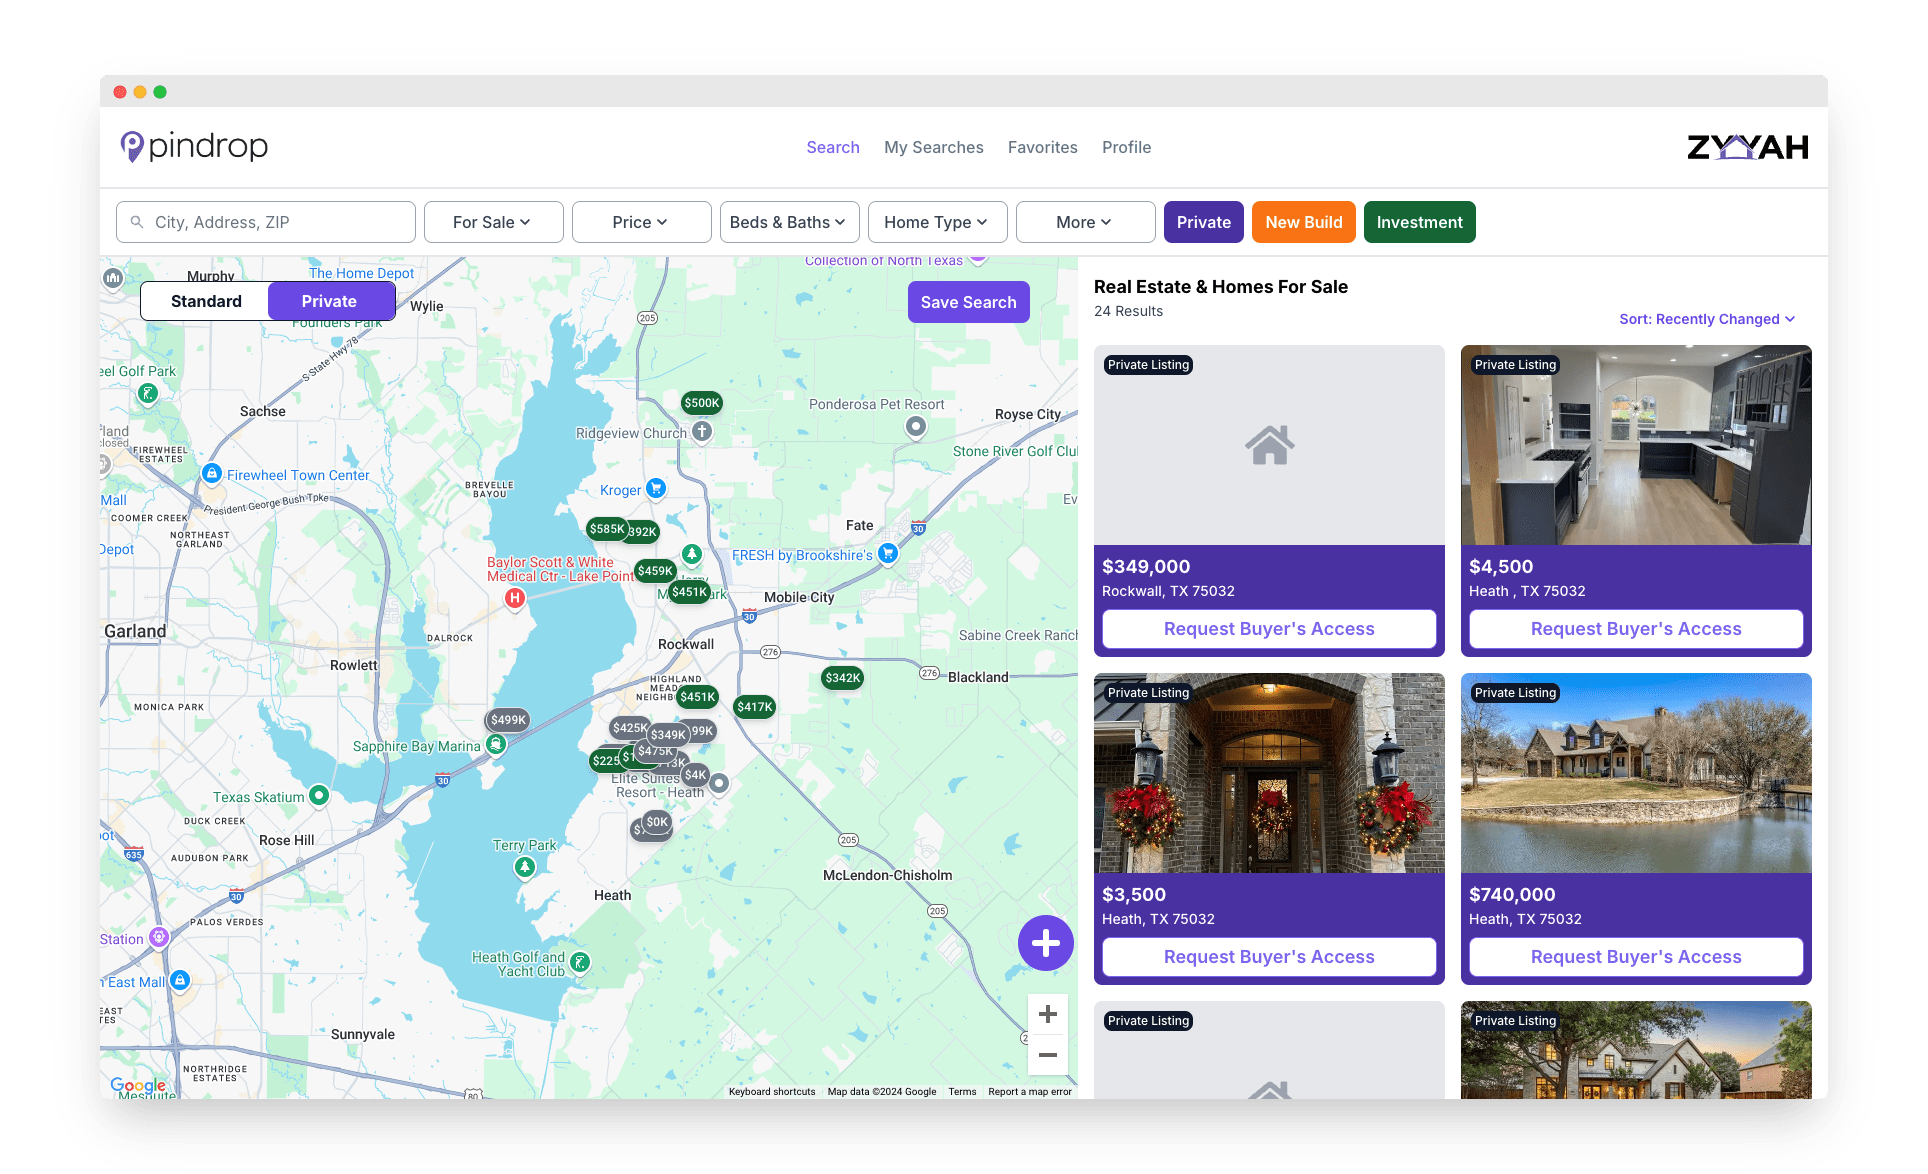Image resolution: width=1928 pixels, height=1174 pixels.
Task: Switch map to Standard listings view
Action: coord(206,301)
